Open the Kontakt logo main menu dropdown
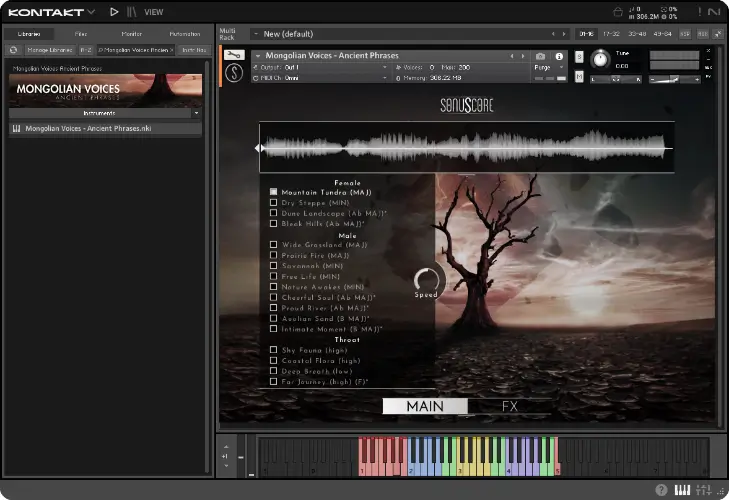 [50, 12]
